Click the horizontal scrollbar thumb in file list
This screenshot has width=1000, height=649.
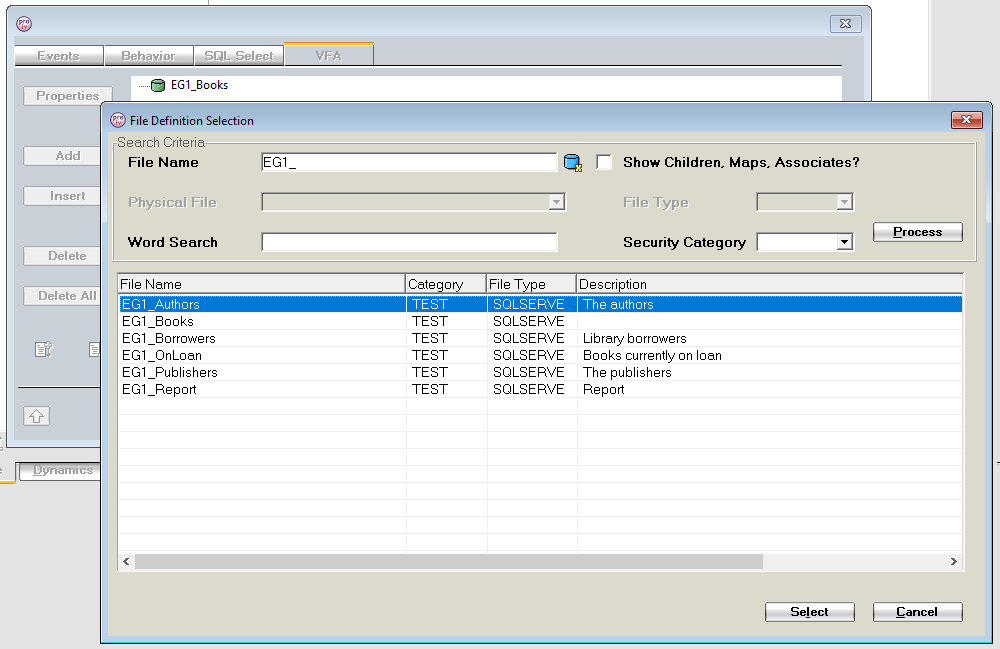[x=449, y=562]
